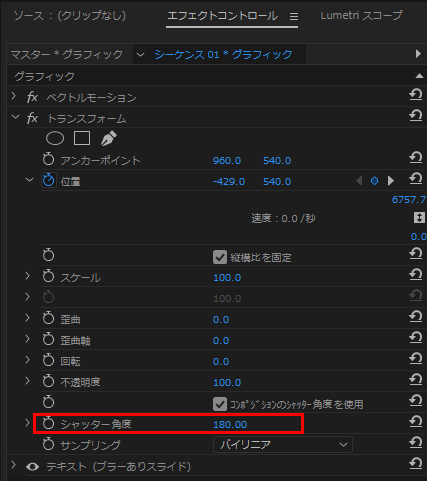This screenshot has height=481, width=427.
Task: Select the ellipse mask tool
Action: 55,138
